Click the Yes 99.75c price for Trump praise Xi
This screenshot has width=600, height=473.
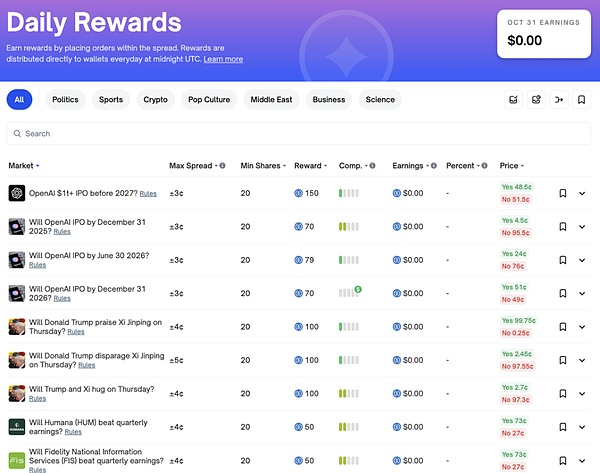(x=519, y=320)
